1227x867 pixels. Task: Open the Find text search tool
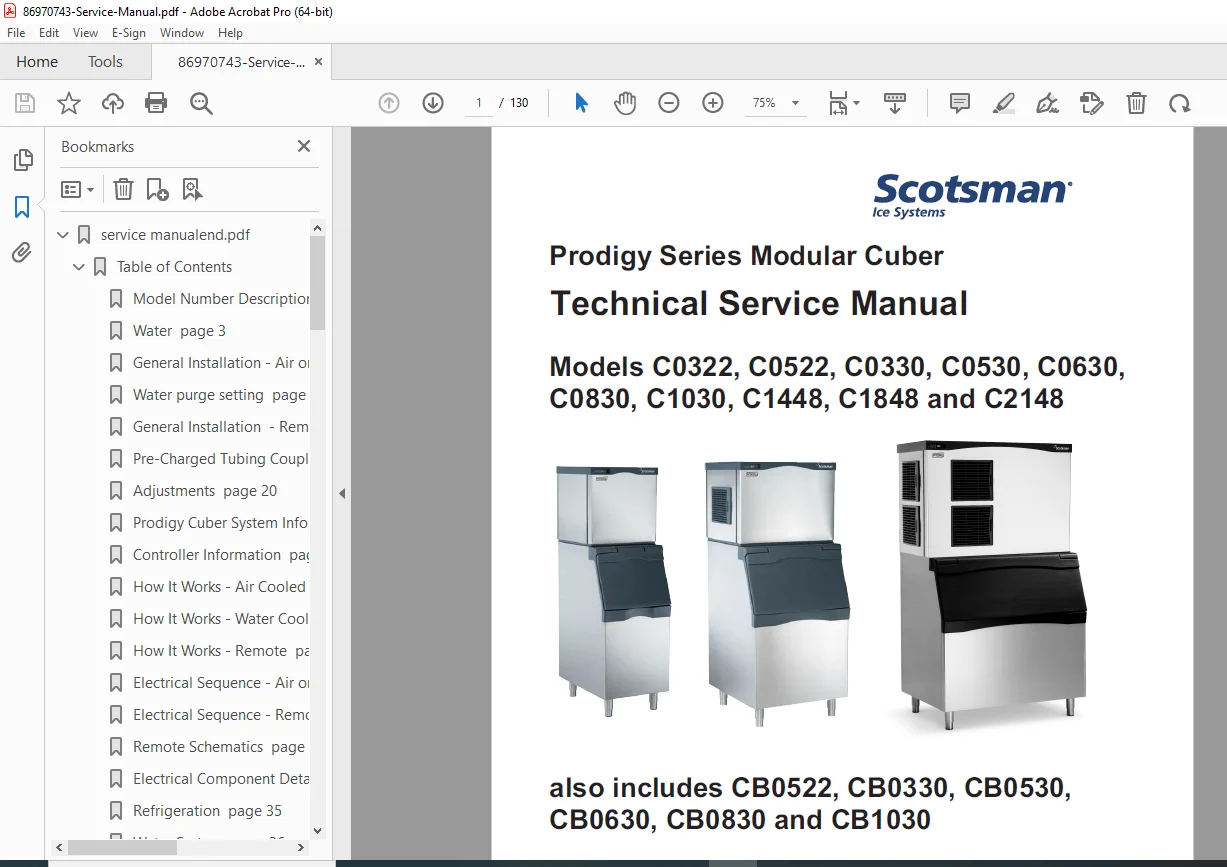[x=201, y=103]
